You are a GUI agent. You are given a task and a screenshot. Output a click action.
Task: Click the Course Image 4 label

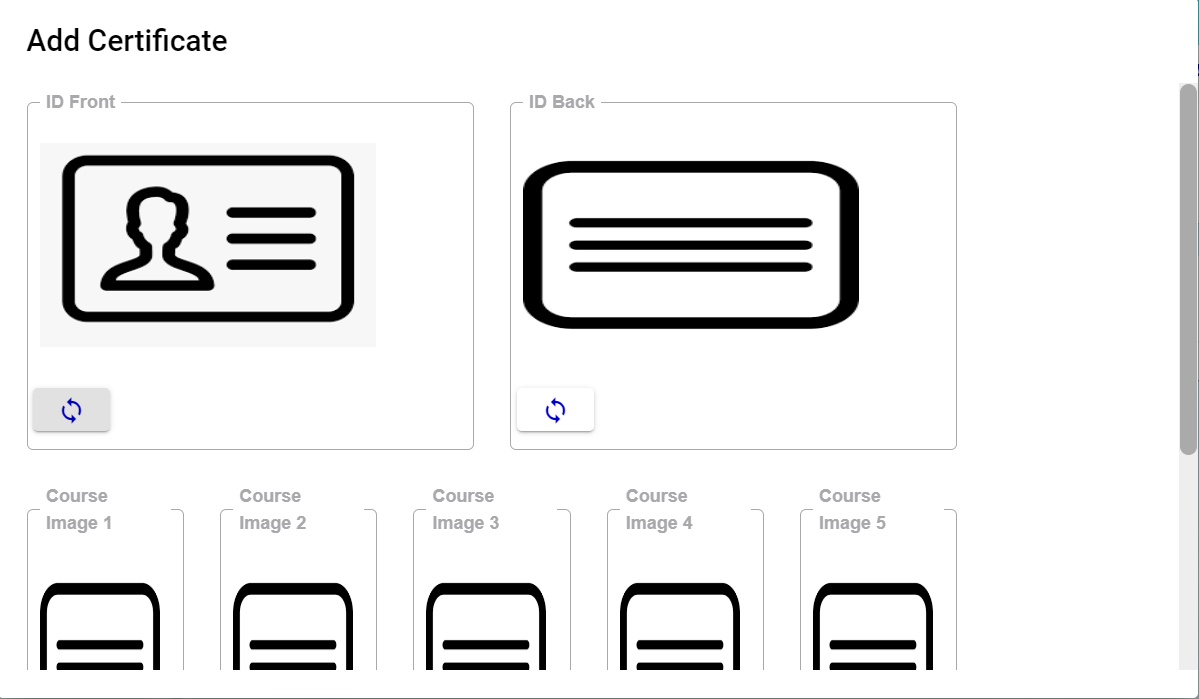659,509
